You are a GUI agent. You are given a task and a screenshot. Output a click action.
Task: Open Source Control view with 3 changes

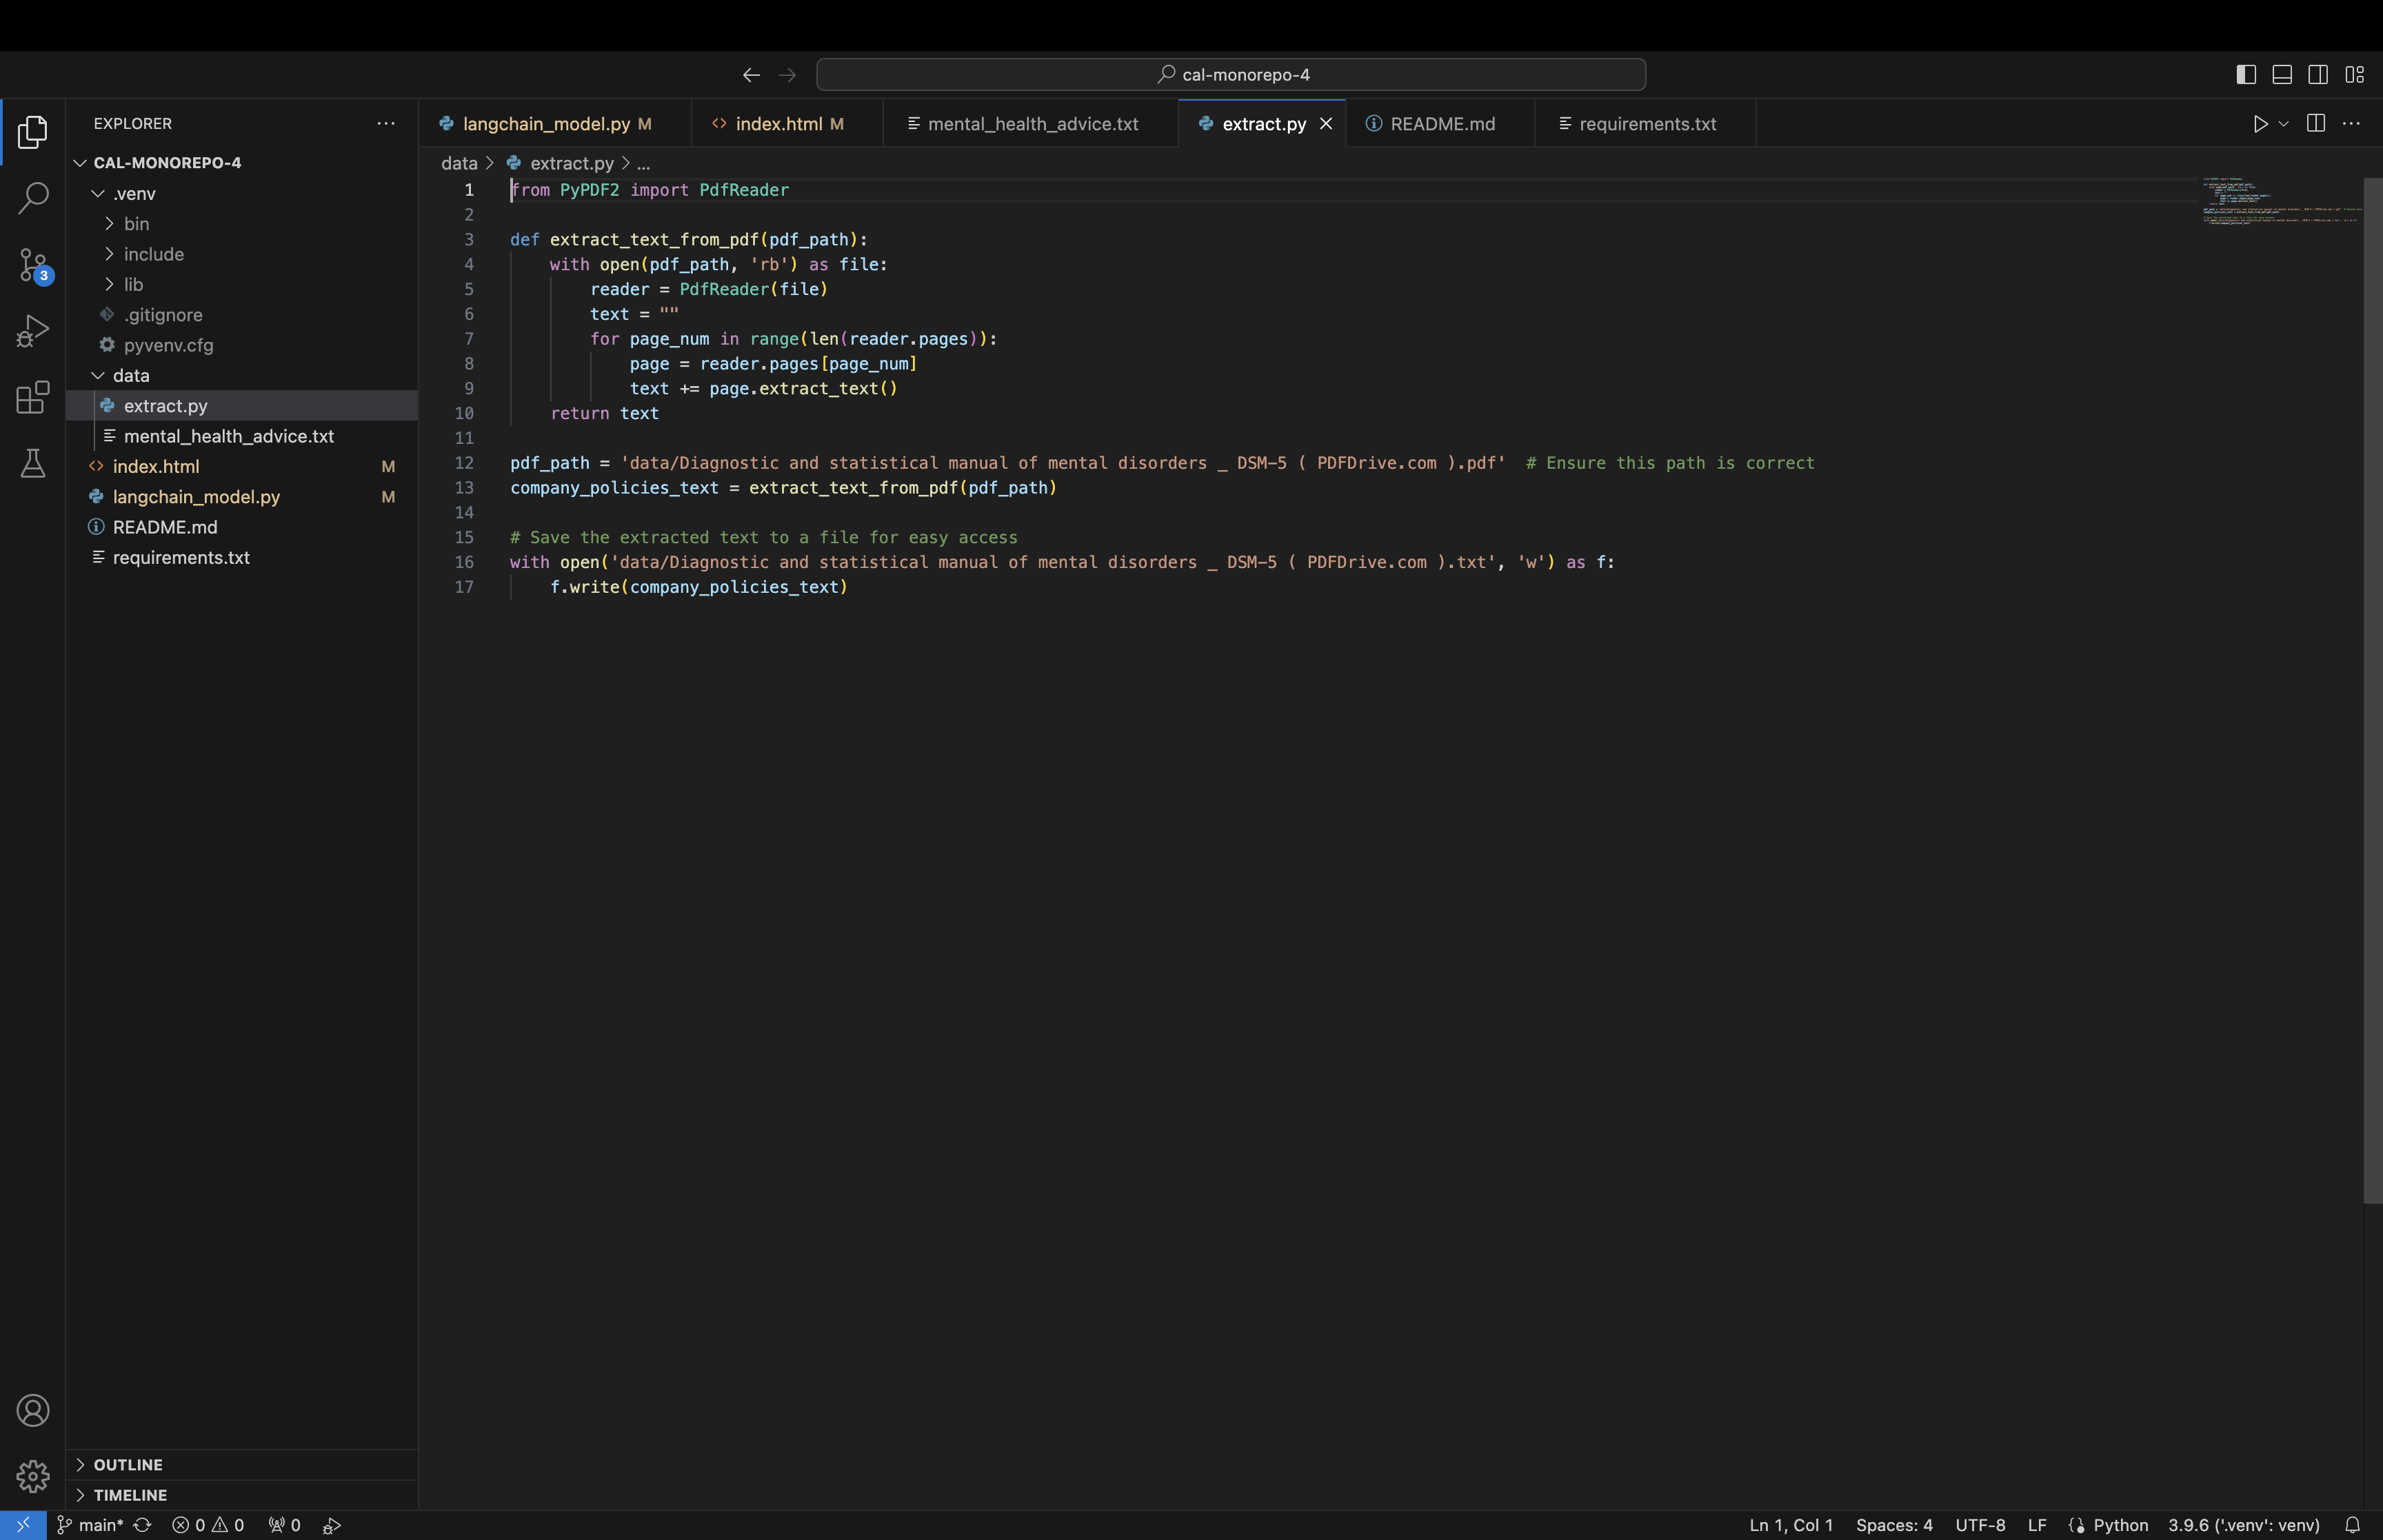(33, 265)
